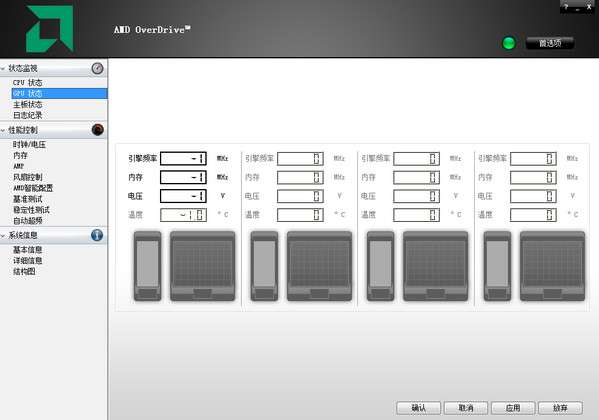Click the gauge icon beside 状态监视
The width and height of the screenshot is (599, 420).
point(97,68)
